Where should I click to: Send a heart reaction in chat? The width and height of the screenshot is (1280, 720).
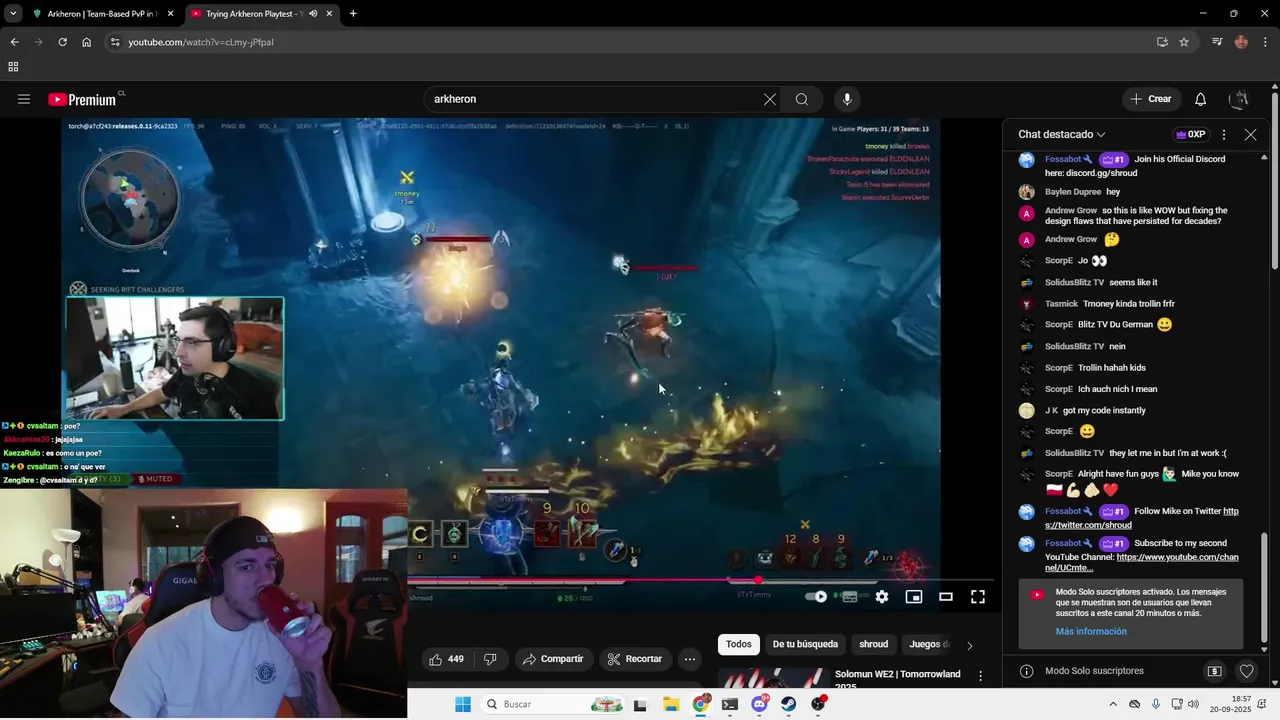tap(1246, 671)
